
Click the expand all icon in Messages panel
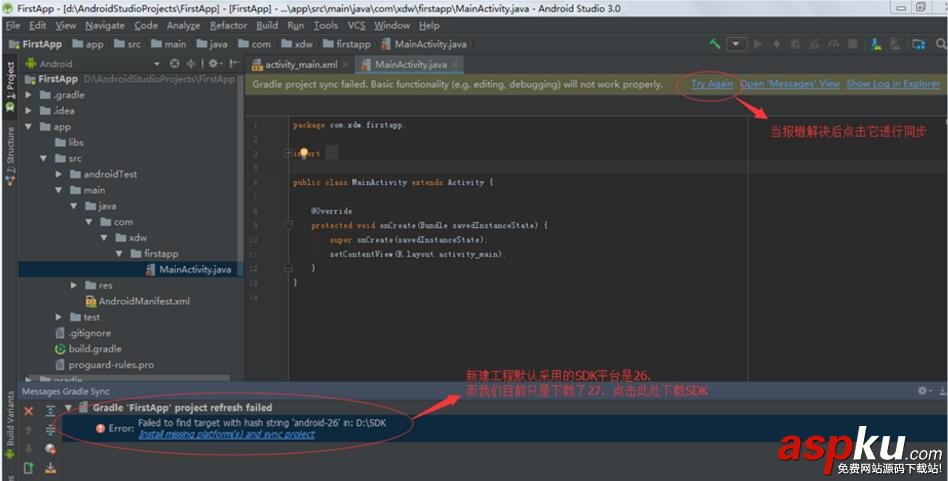point(50,411)
